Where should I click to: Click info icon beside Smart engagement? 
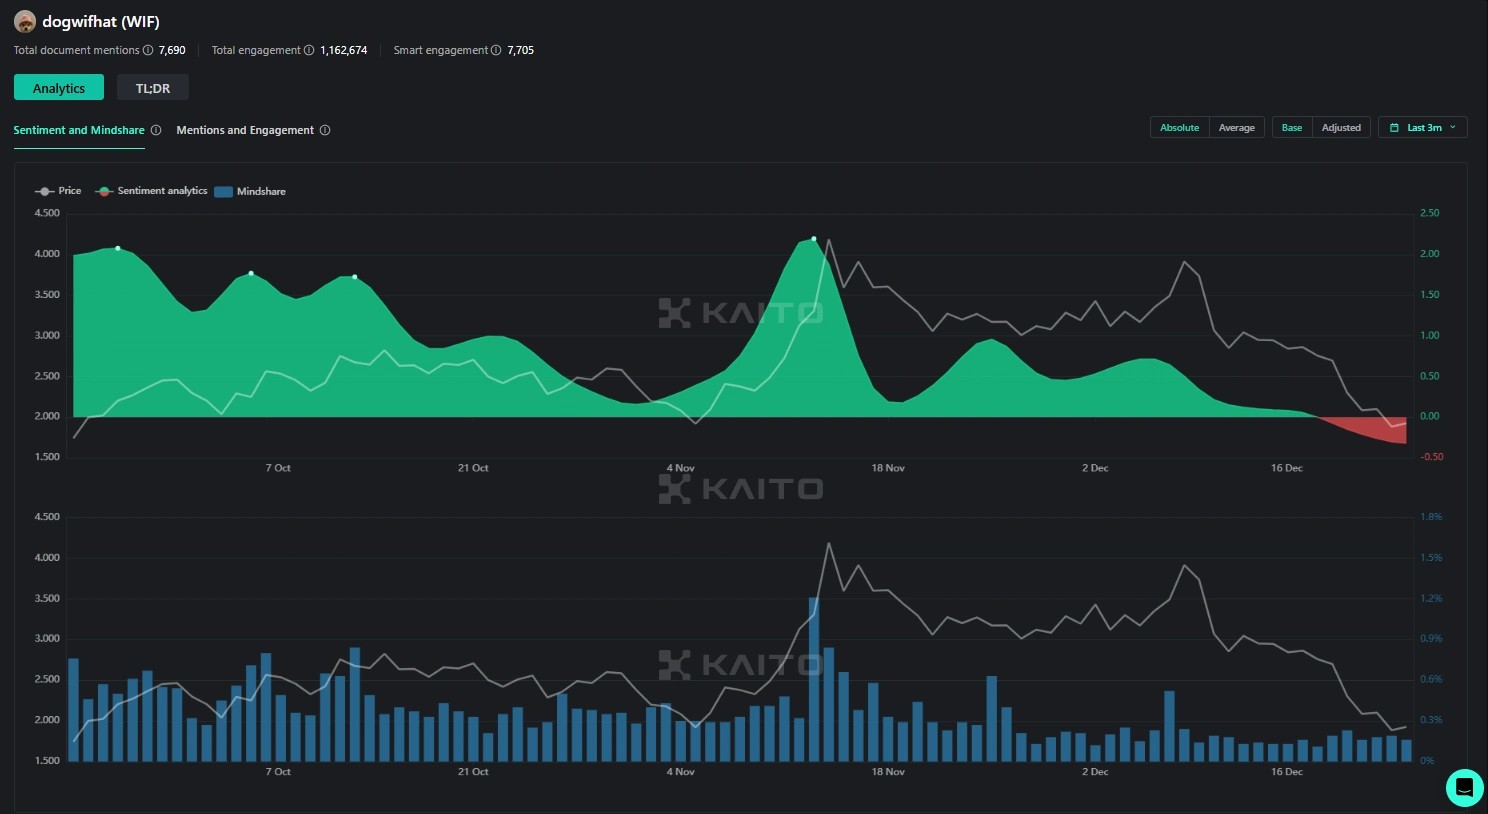(496, 50)
